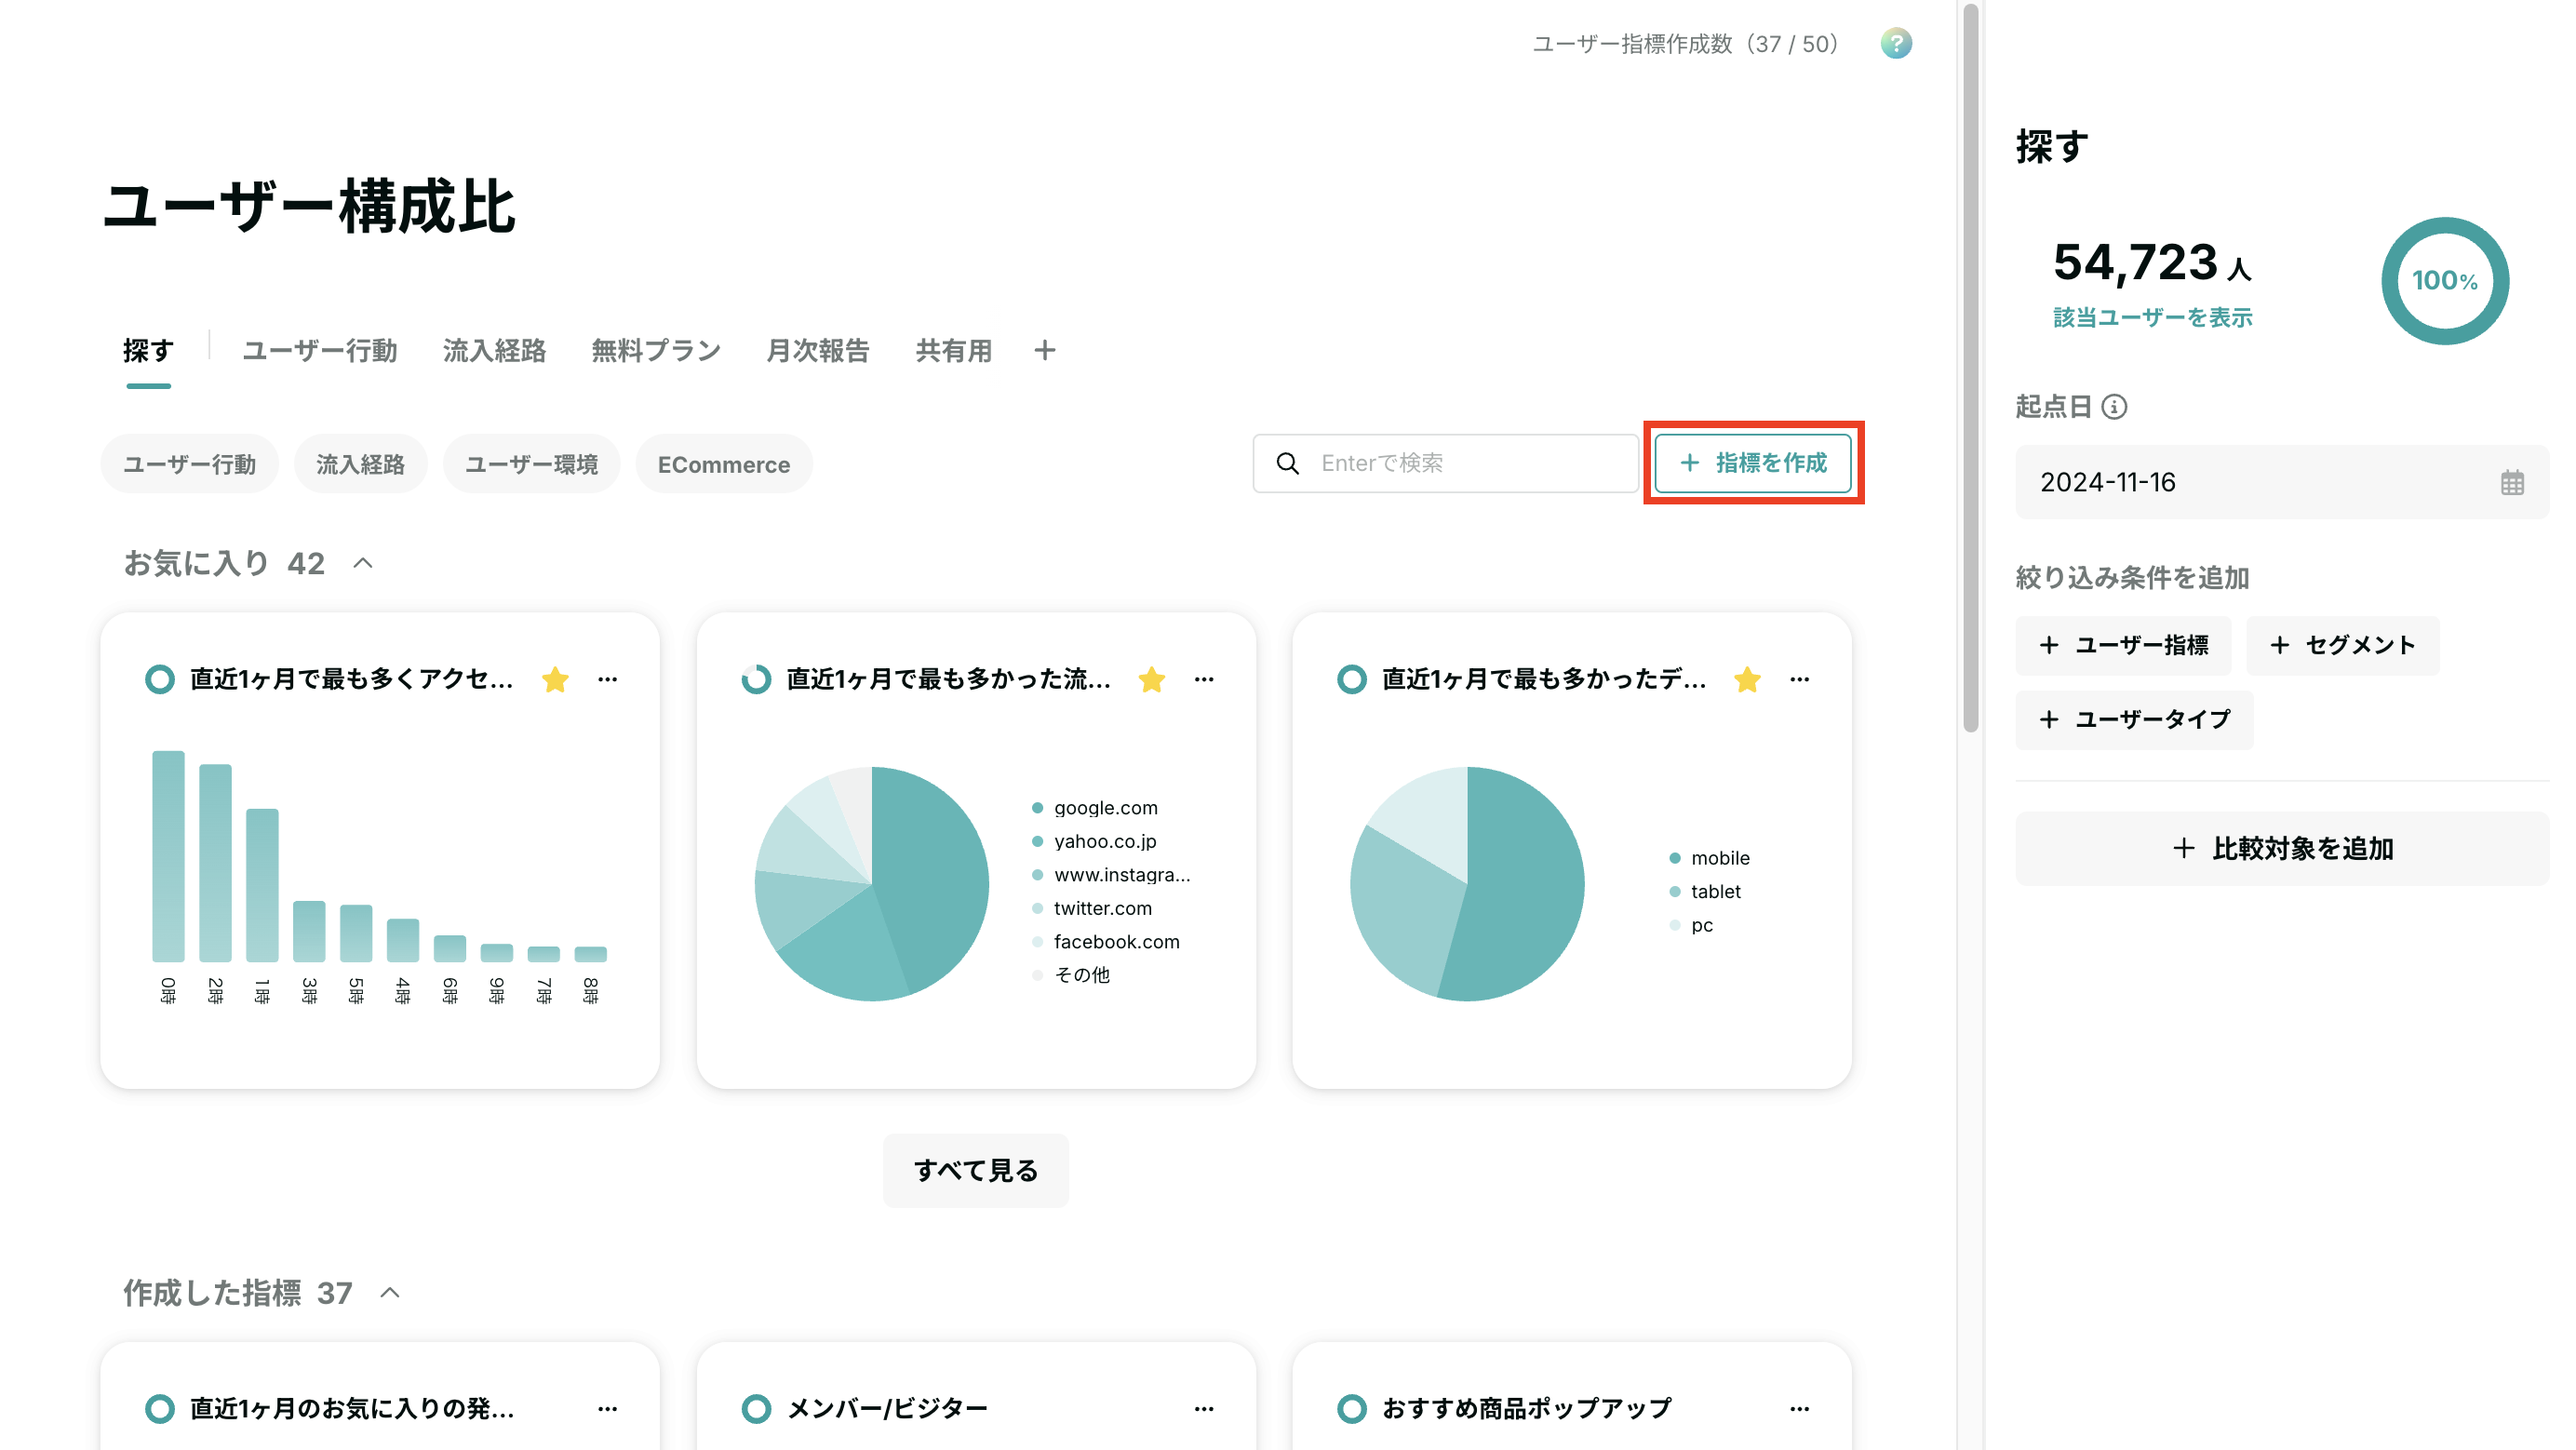Click facebook.com legend entry
The width and height of the screenshot is (2576, 1450).
(x=1106, y=941)
